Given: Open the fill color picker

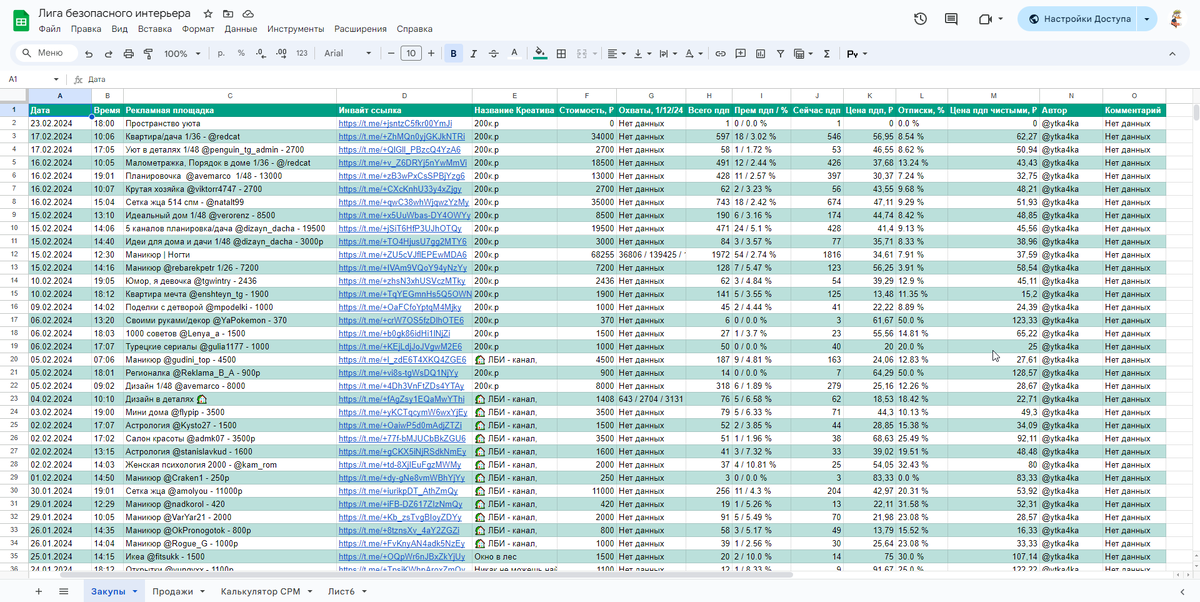Looking at the screenshot, I should (x=541, y=54).
